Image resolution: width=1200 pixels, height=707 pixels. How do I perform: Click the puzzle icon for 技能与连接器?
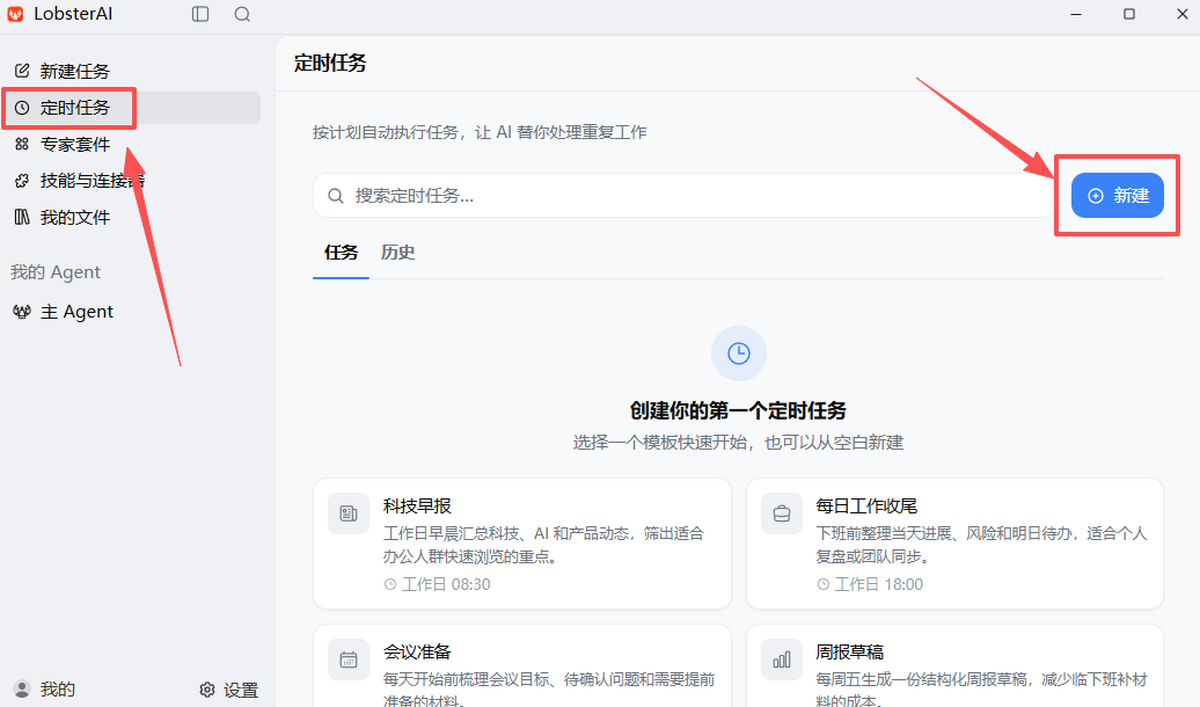point(22,181)
